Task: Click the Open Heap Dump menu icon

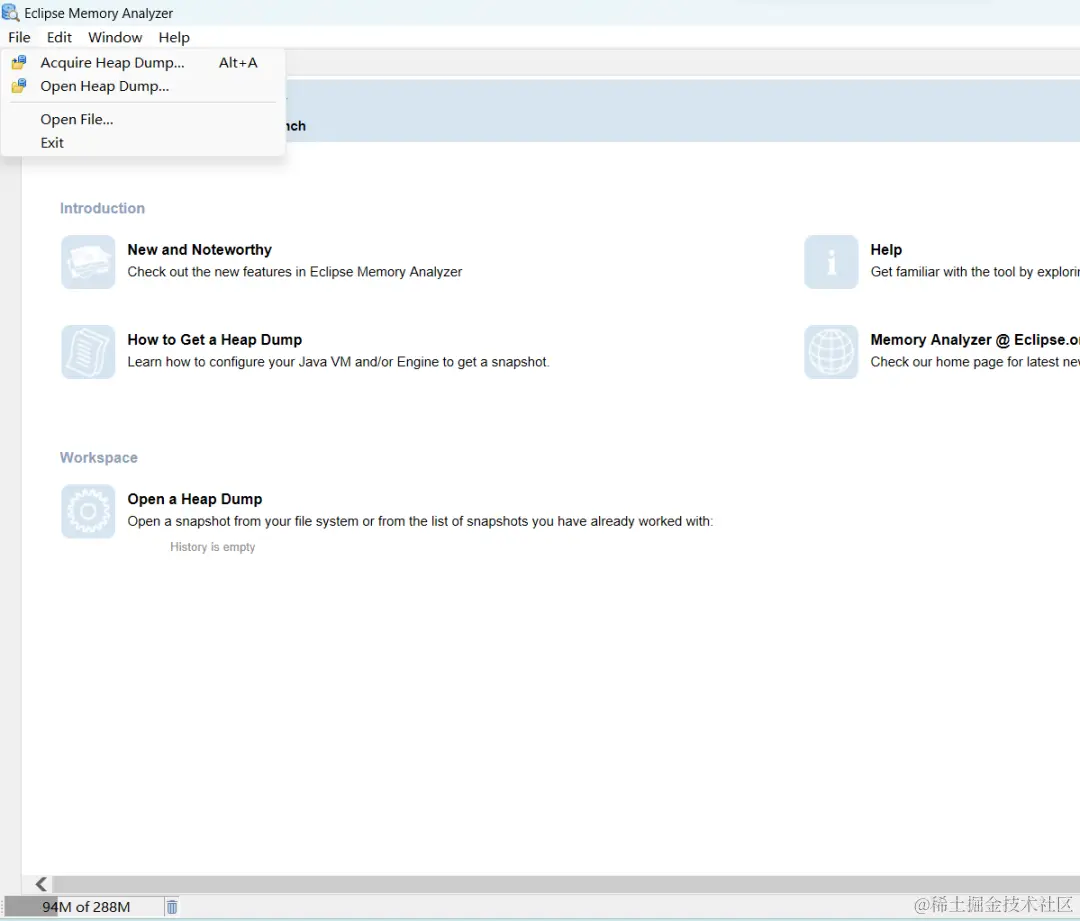Action: click(19, 86)
